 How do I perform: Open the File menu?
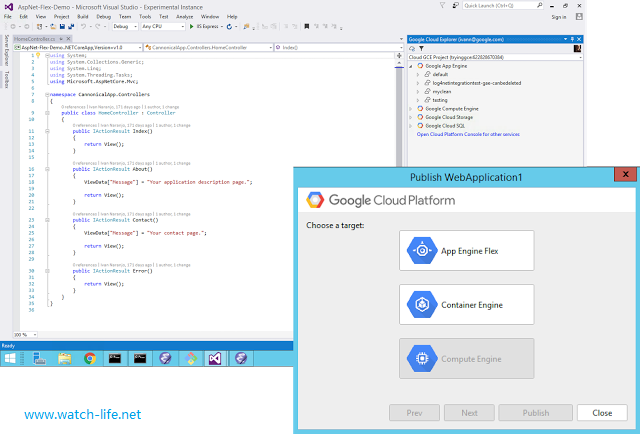[8, 17]
